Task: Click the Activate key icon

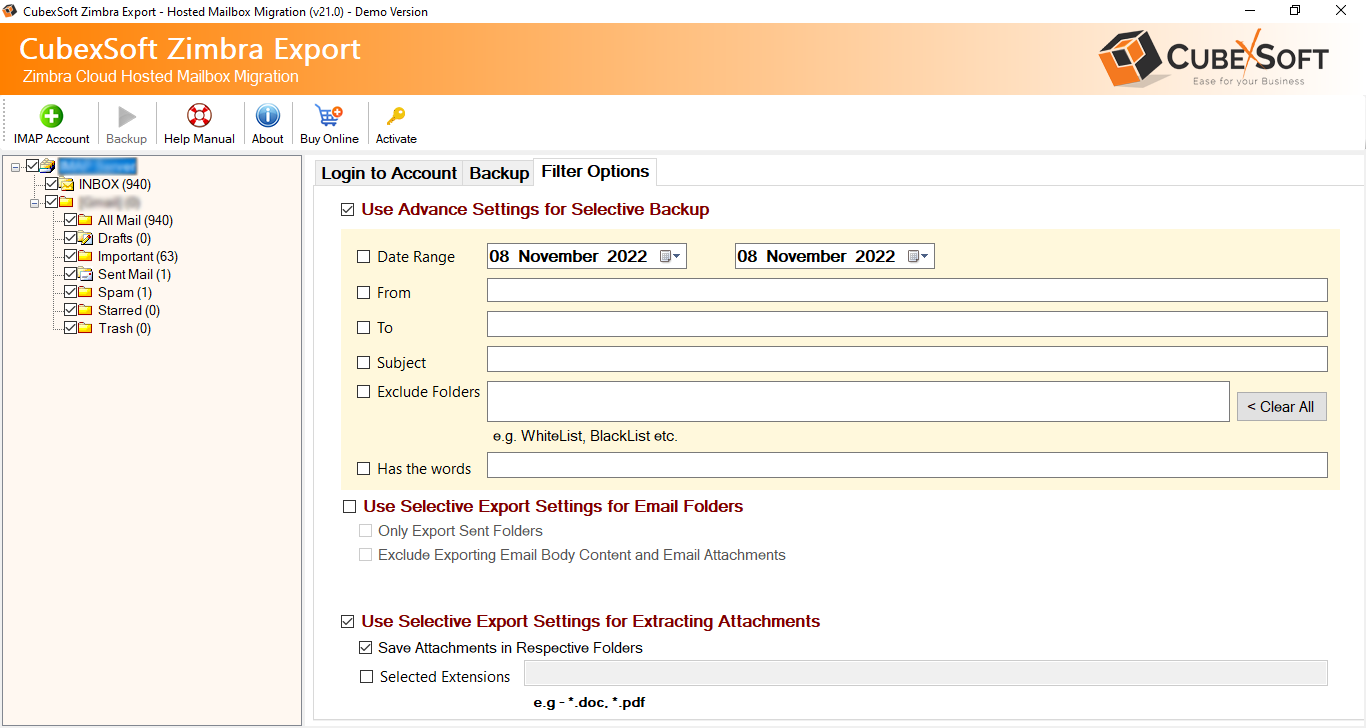Action: [x=396, y=116]
